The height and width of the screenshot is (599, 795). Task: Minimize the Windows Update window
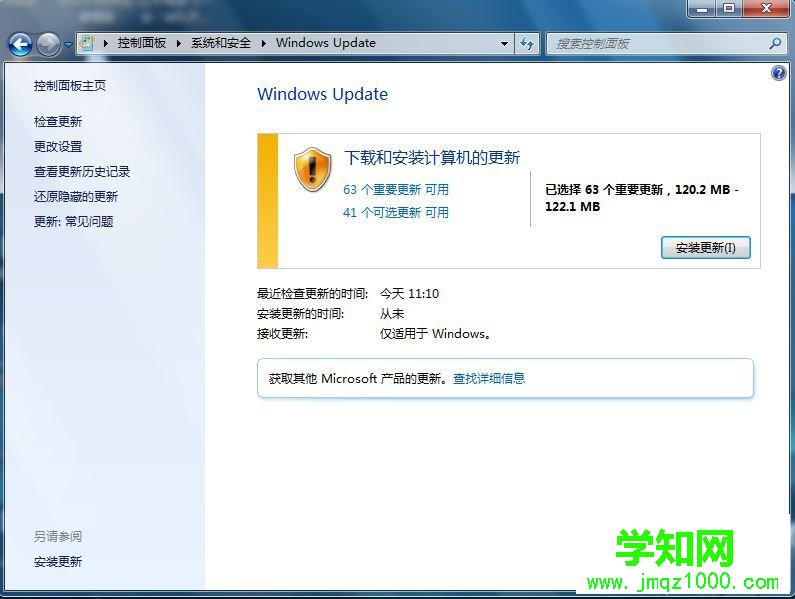[702, 8]
